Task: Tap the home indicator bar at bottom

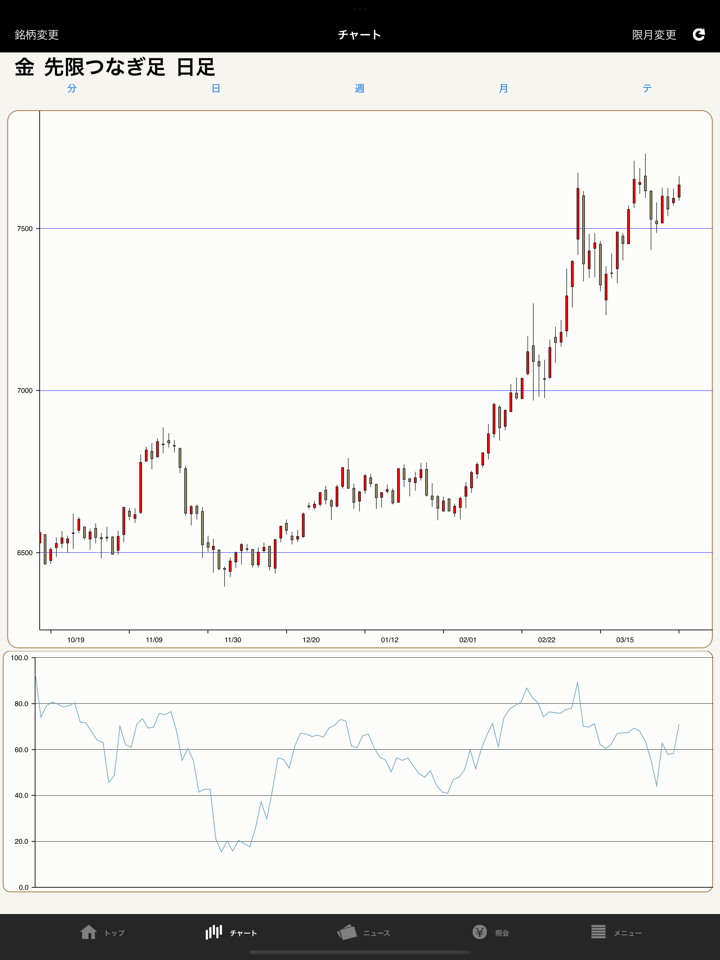Action: click(x=360, y=952)
